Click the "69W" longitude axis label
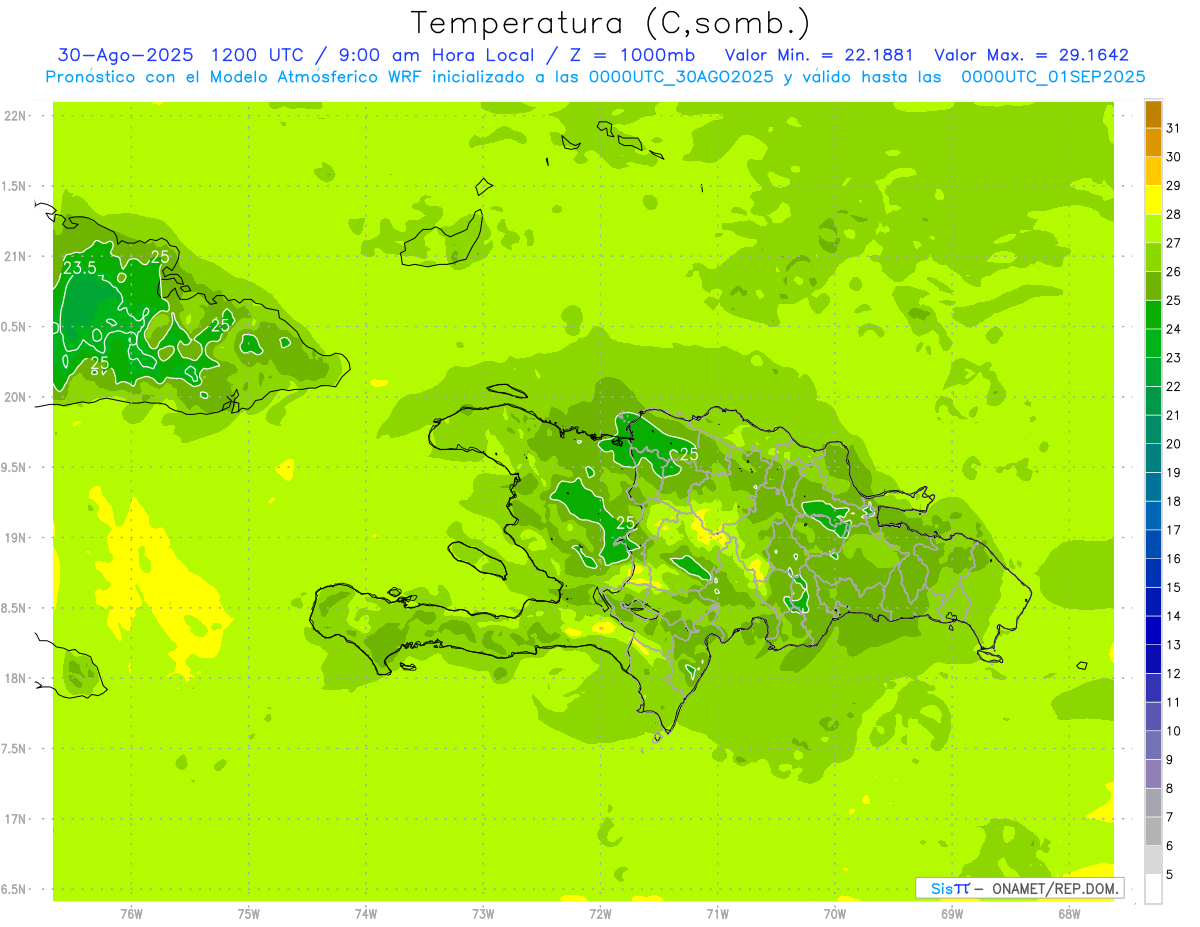The width and height of the screenshot is (1200, 927). point(952,914)
